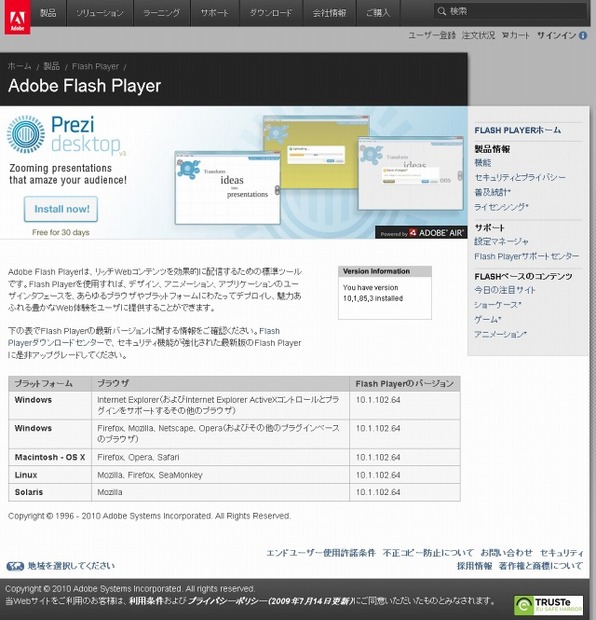The height and width of the screenshot is (620, 596).
Task: Go to Flash Player breadcrumb link
Action: pyautogui.click(x=95, y=66)
